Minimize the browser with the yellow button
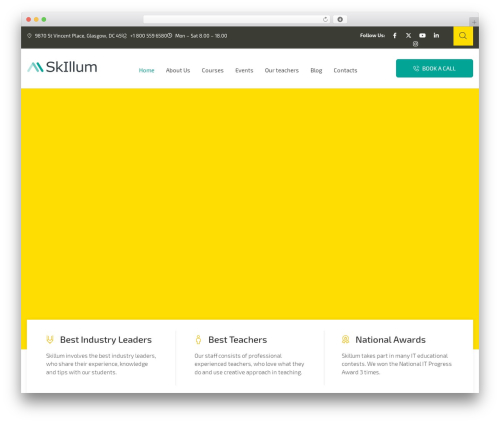500x423 pixels. tap(36, 19)
